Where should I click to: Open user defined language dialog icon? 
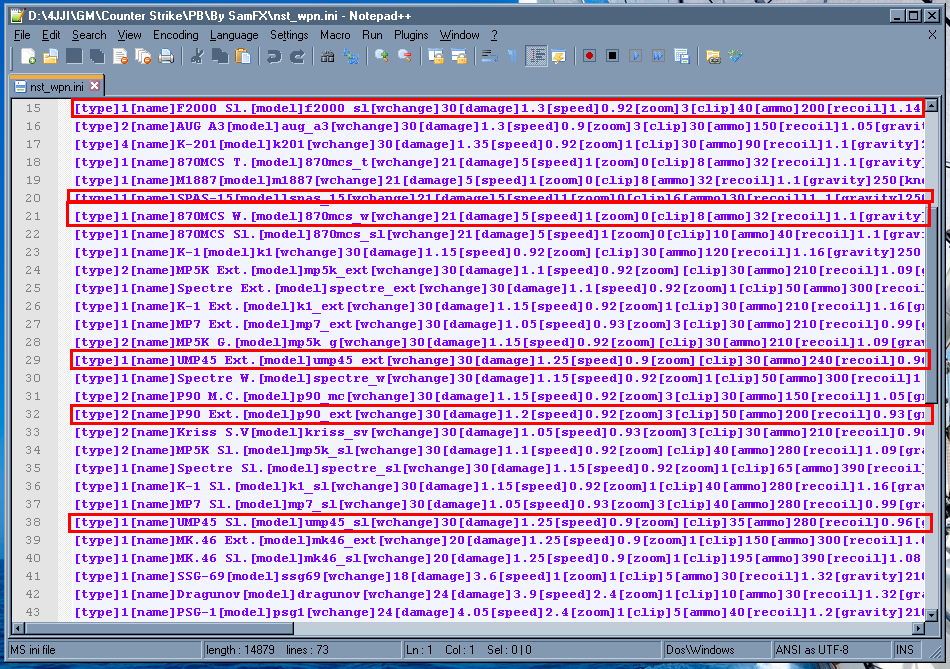pyautogui.click(x=559, y=56)
